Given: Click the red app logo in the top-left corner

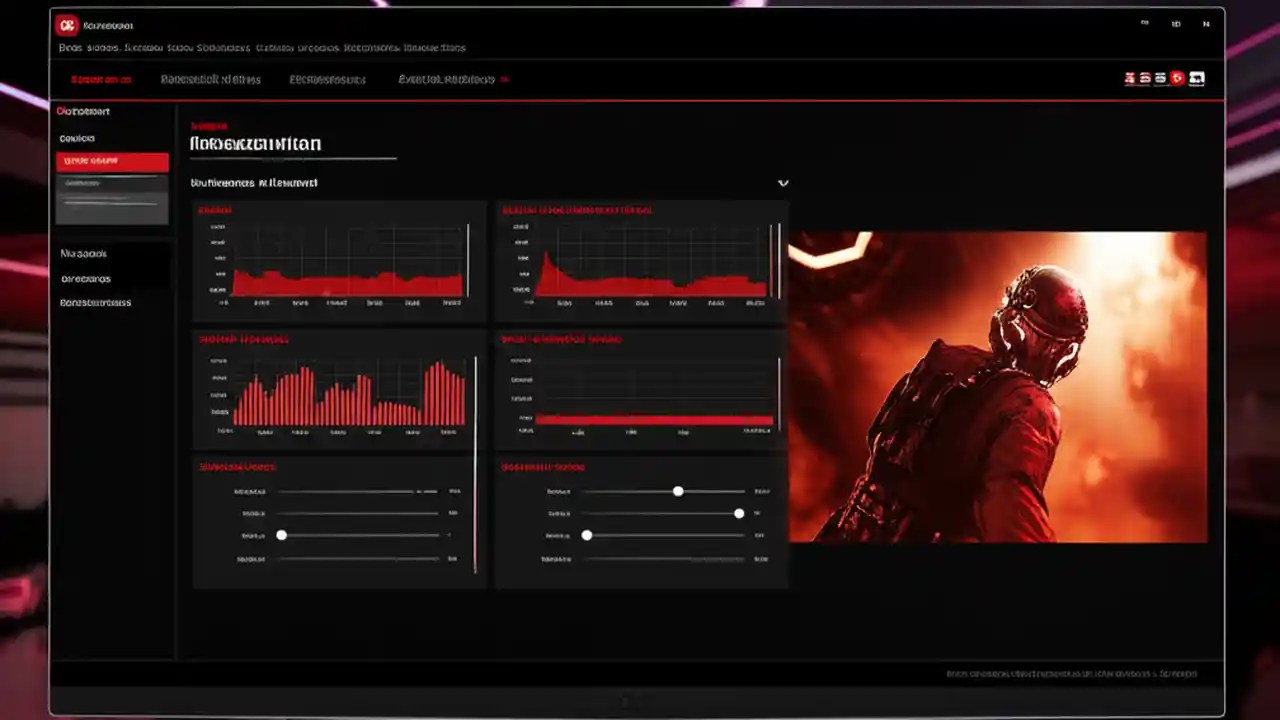Looking at the screenshot, I should (68, 24).
